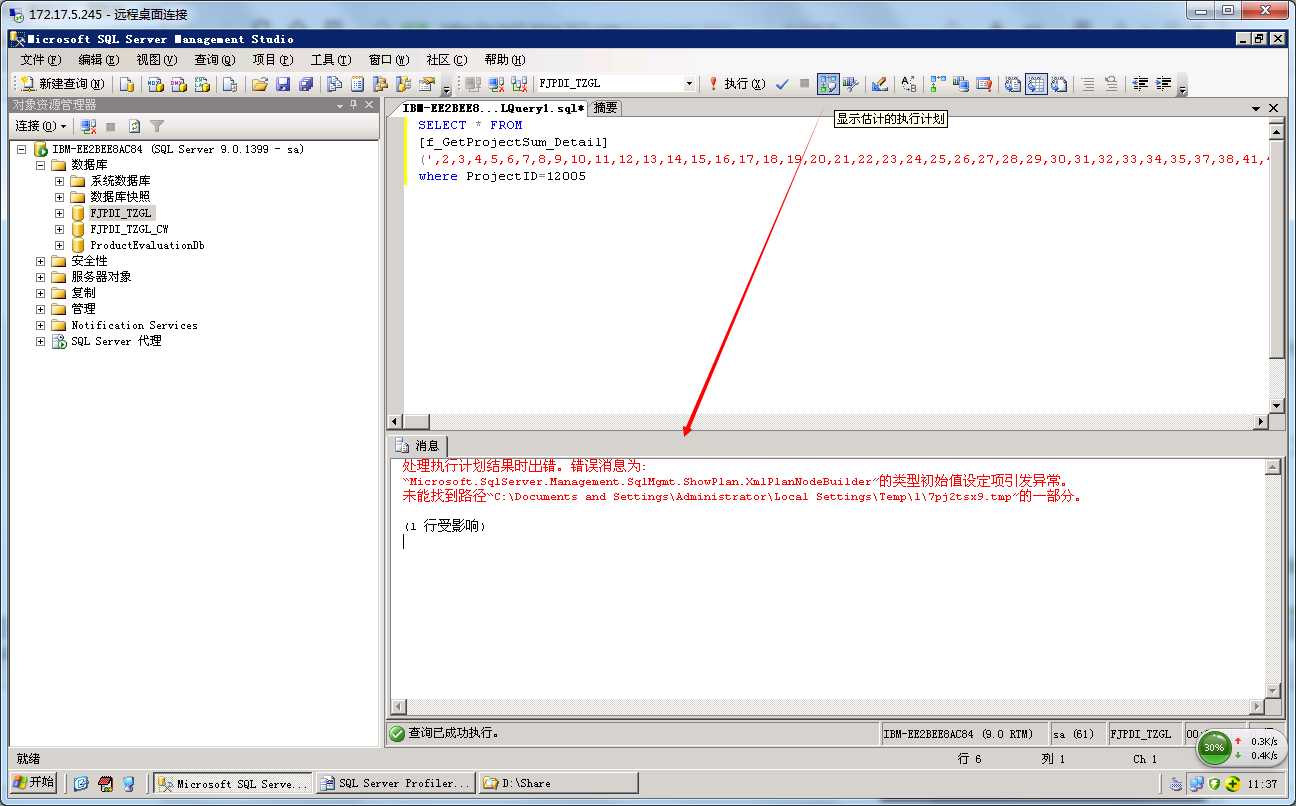Collapse the 数据库 tree node

(41, 165)
